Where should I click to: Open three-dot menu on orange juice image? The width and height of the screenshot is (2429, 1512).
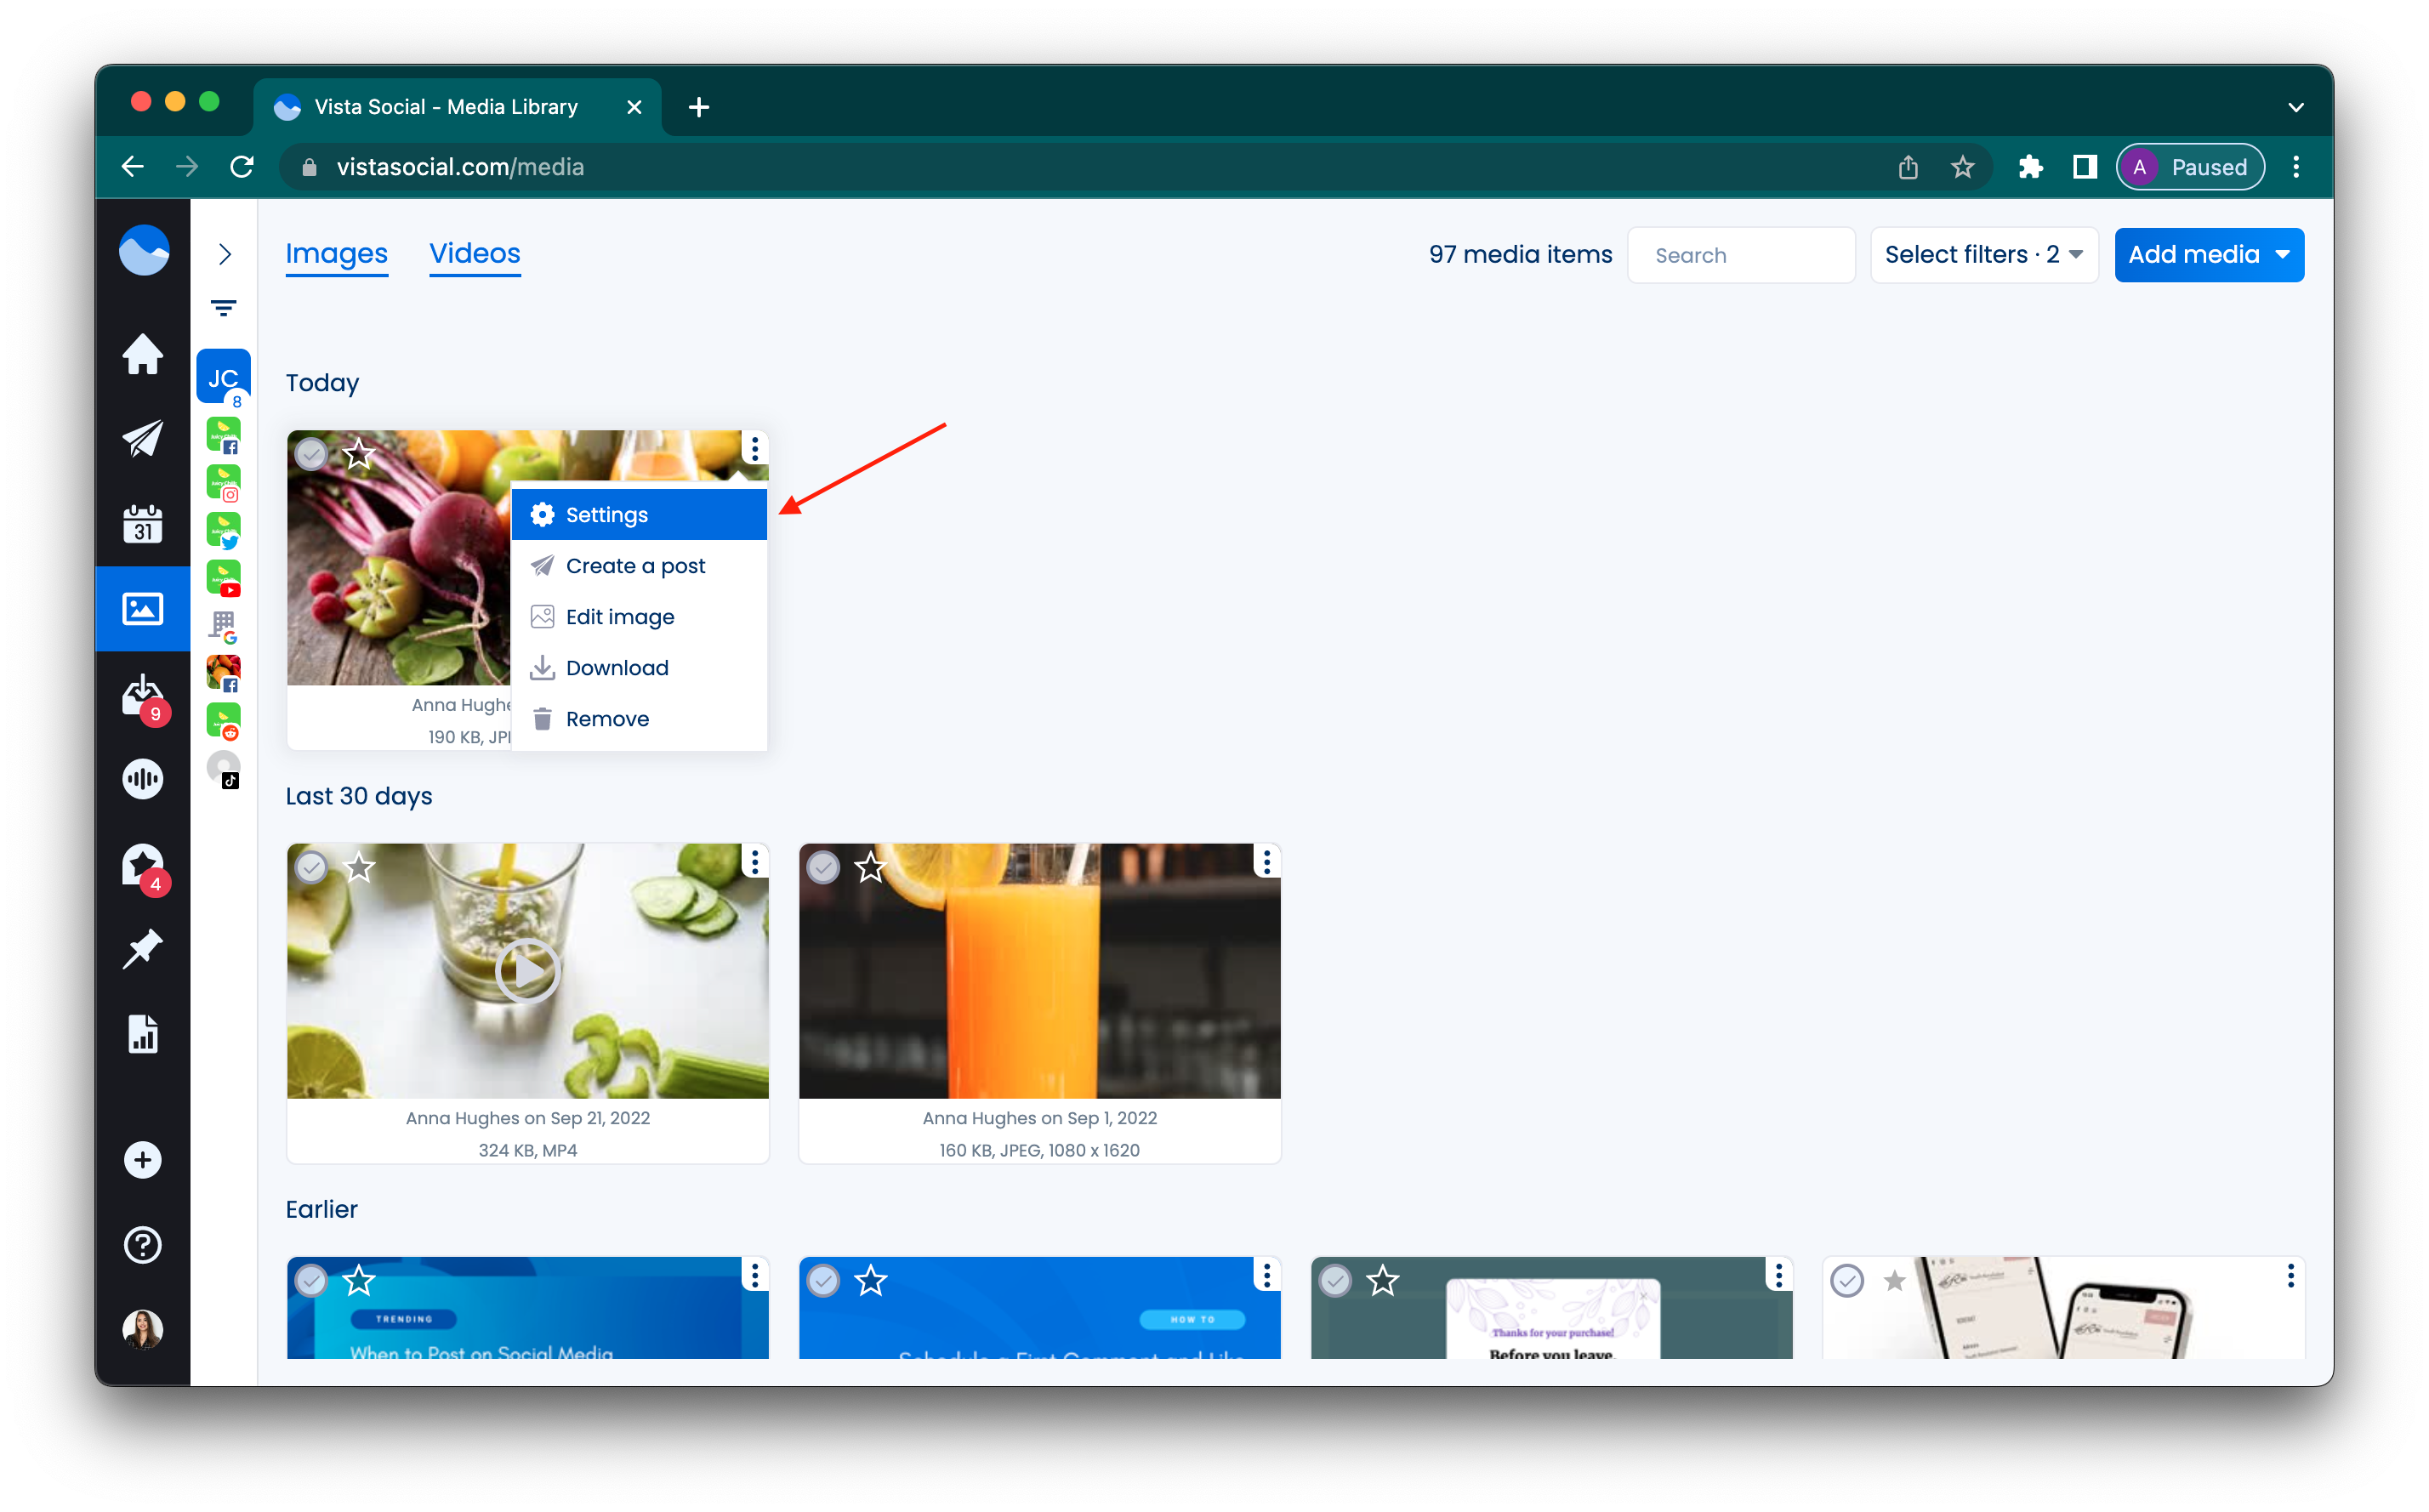1267,862
